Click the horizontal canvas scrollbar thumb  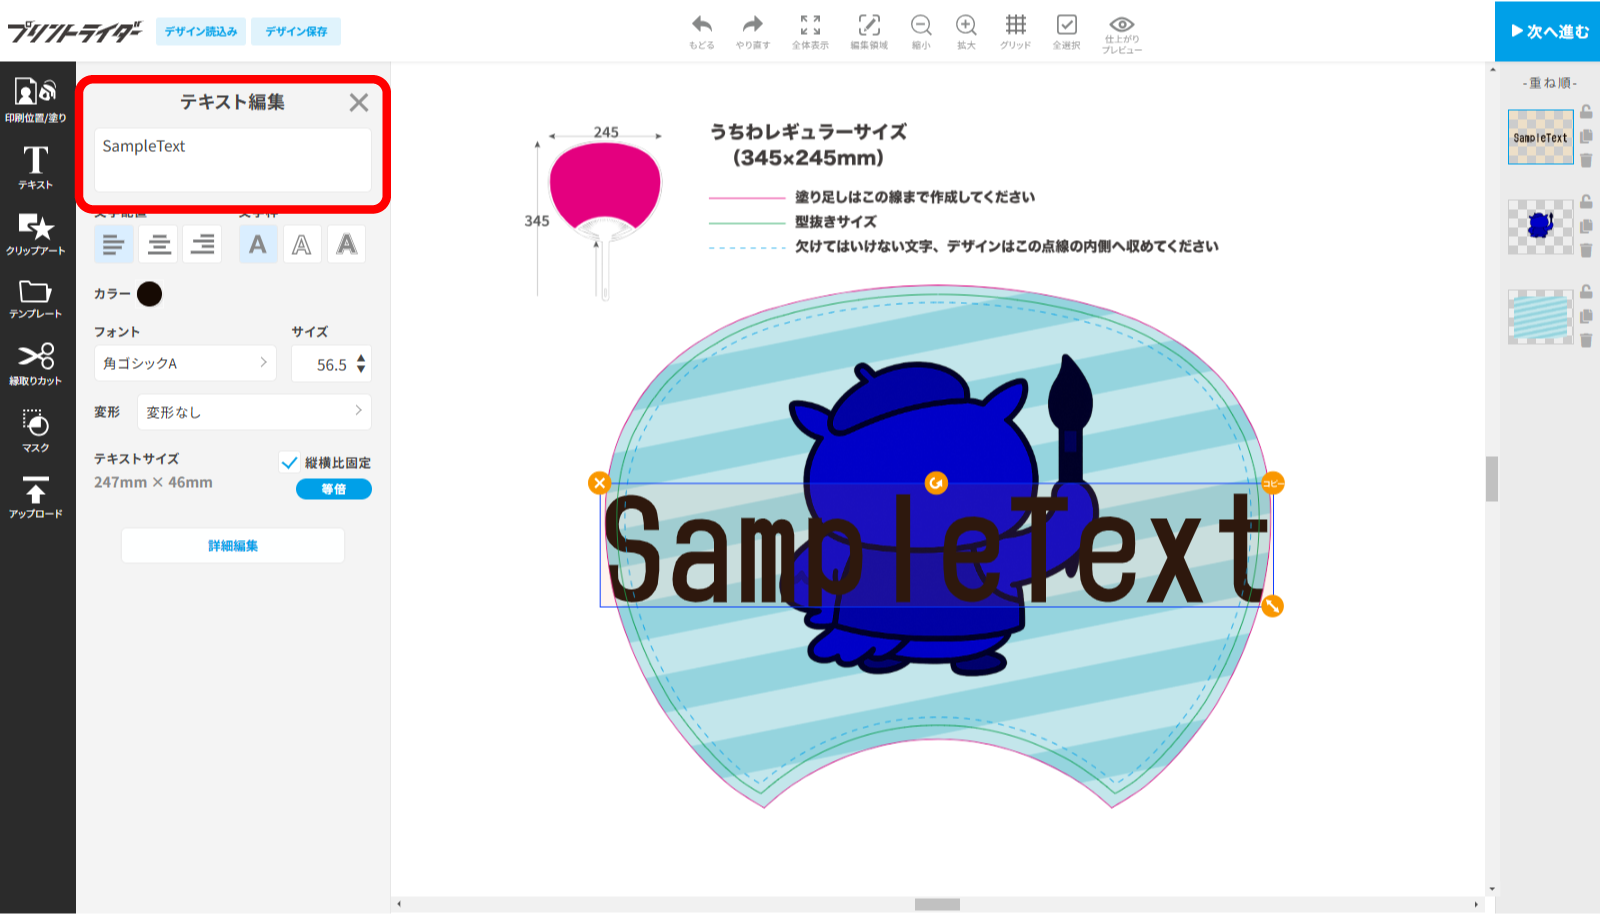[937, 904]
